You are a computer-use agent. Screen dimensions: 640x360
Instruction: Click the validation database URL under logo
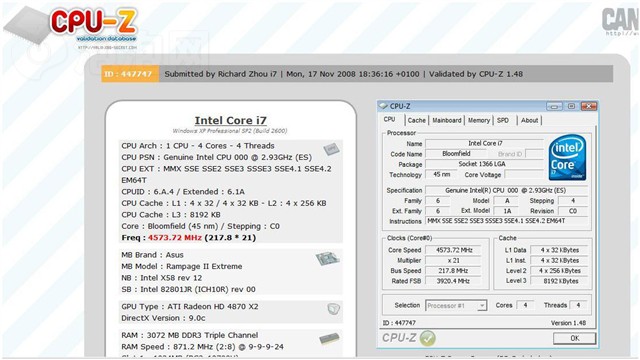[107, 47]
